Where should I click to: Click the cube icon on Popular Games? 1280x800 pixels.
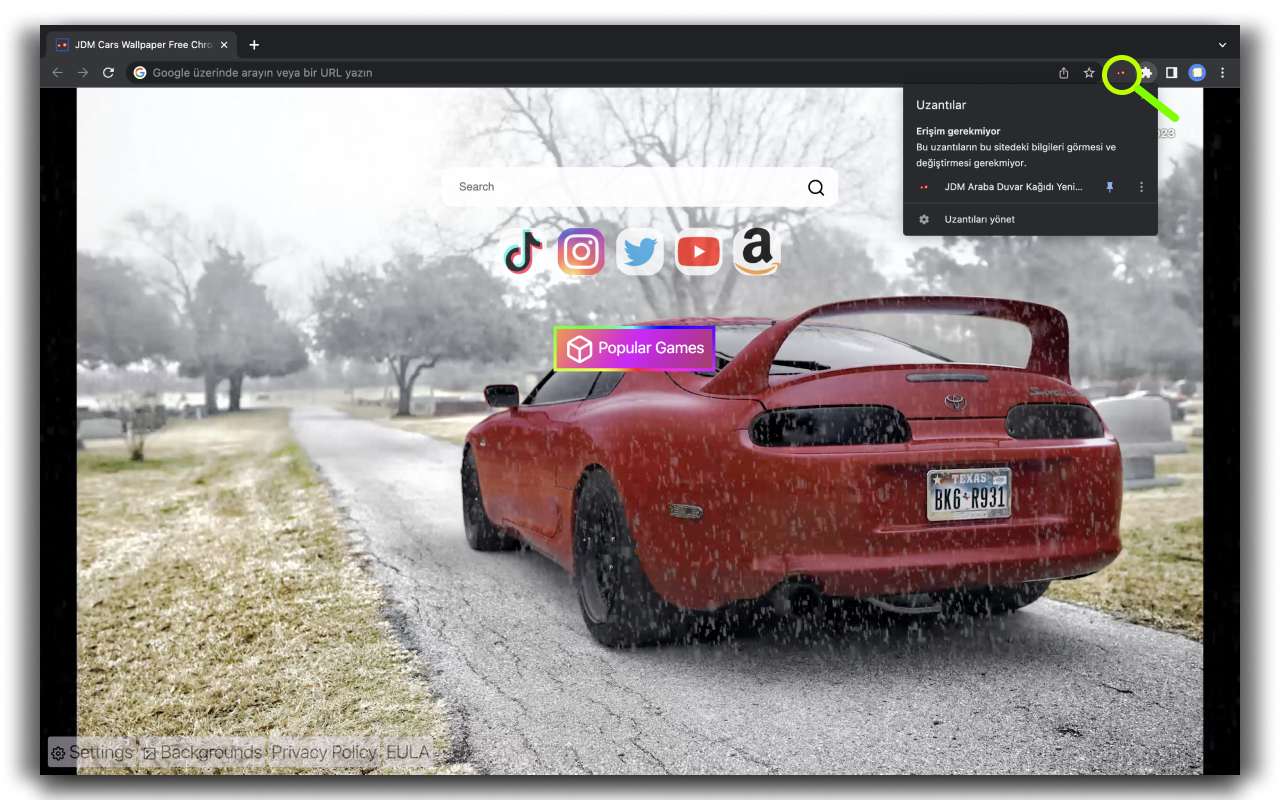pos(580,348)
